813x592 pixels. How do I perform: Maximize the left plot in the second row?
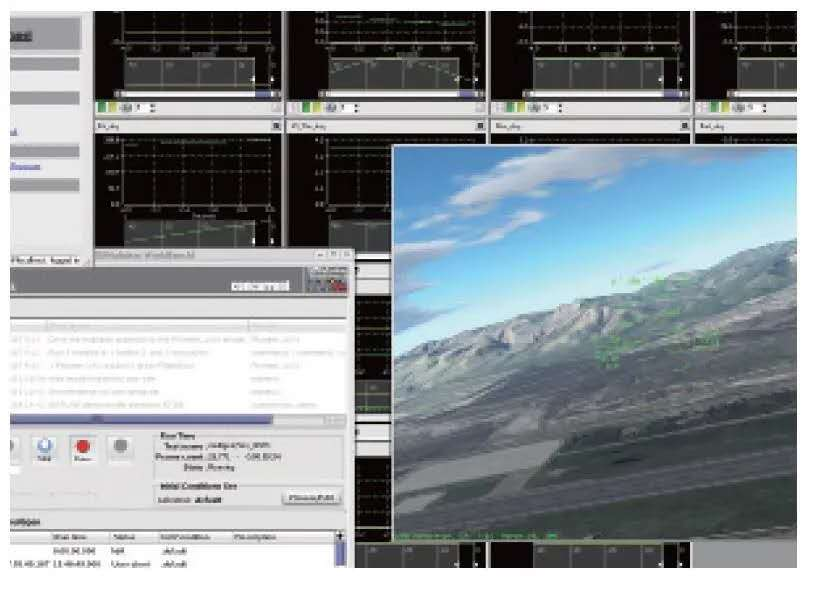276,127
